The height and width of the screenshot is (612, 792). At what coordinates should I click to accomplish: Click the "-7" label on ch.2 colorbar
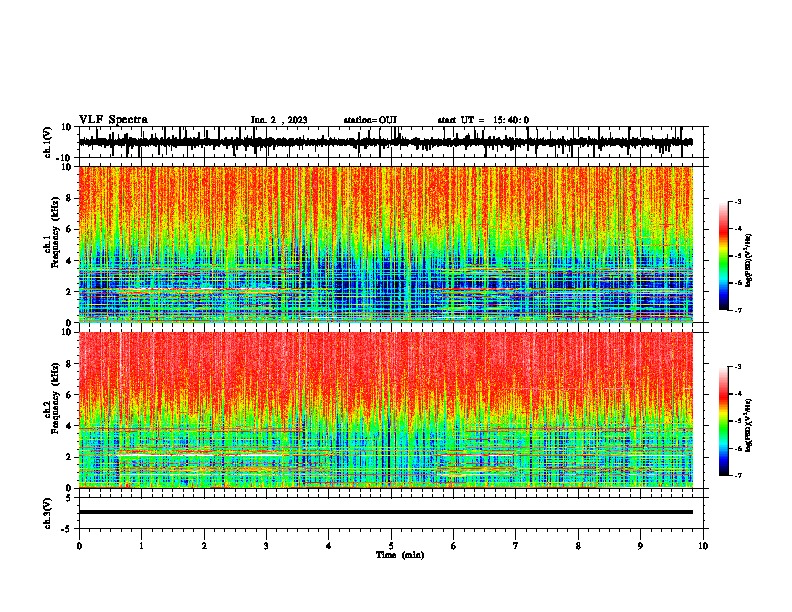click(x=737, y=476)
